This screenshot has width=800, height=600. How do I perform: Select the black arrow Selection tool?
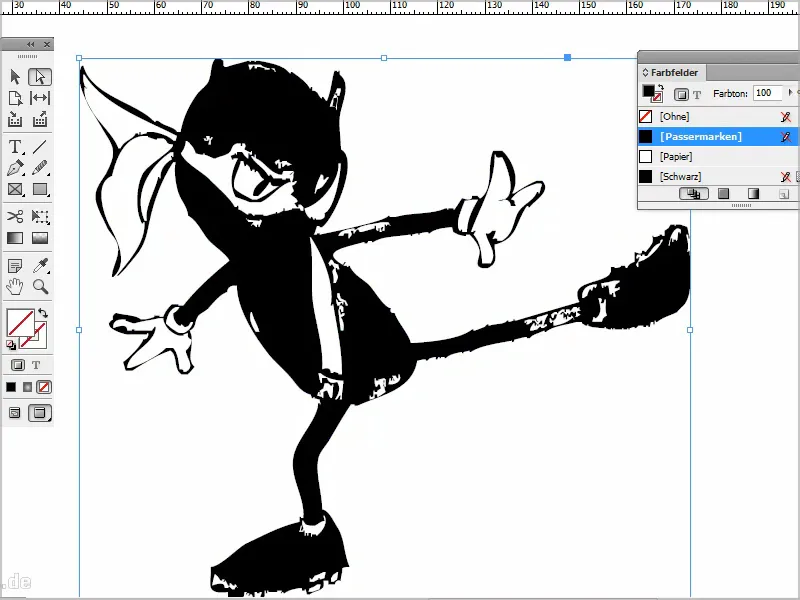(15, 77)
